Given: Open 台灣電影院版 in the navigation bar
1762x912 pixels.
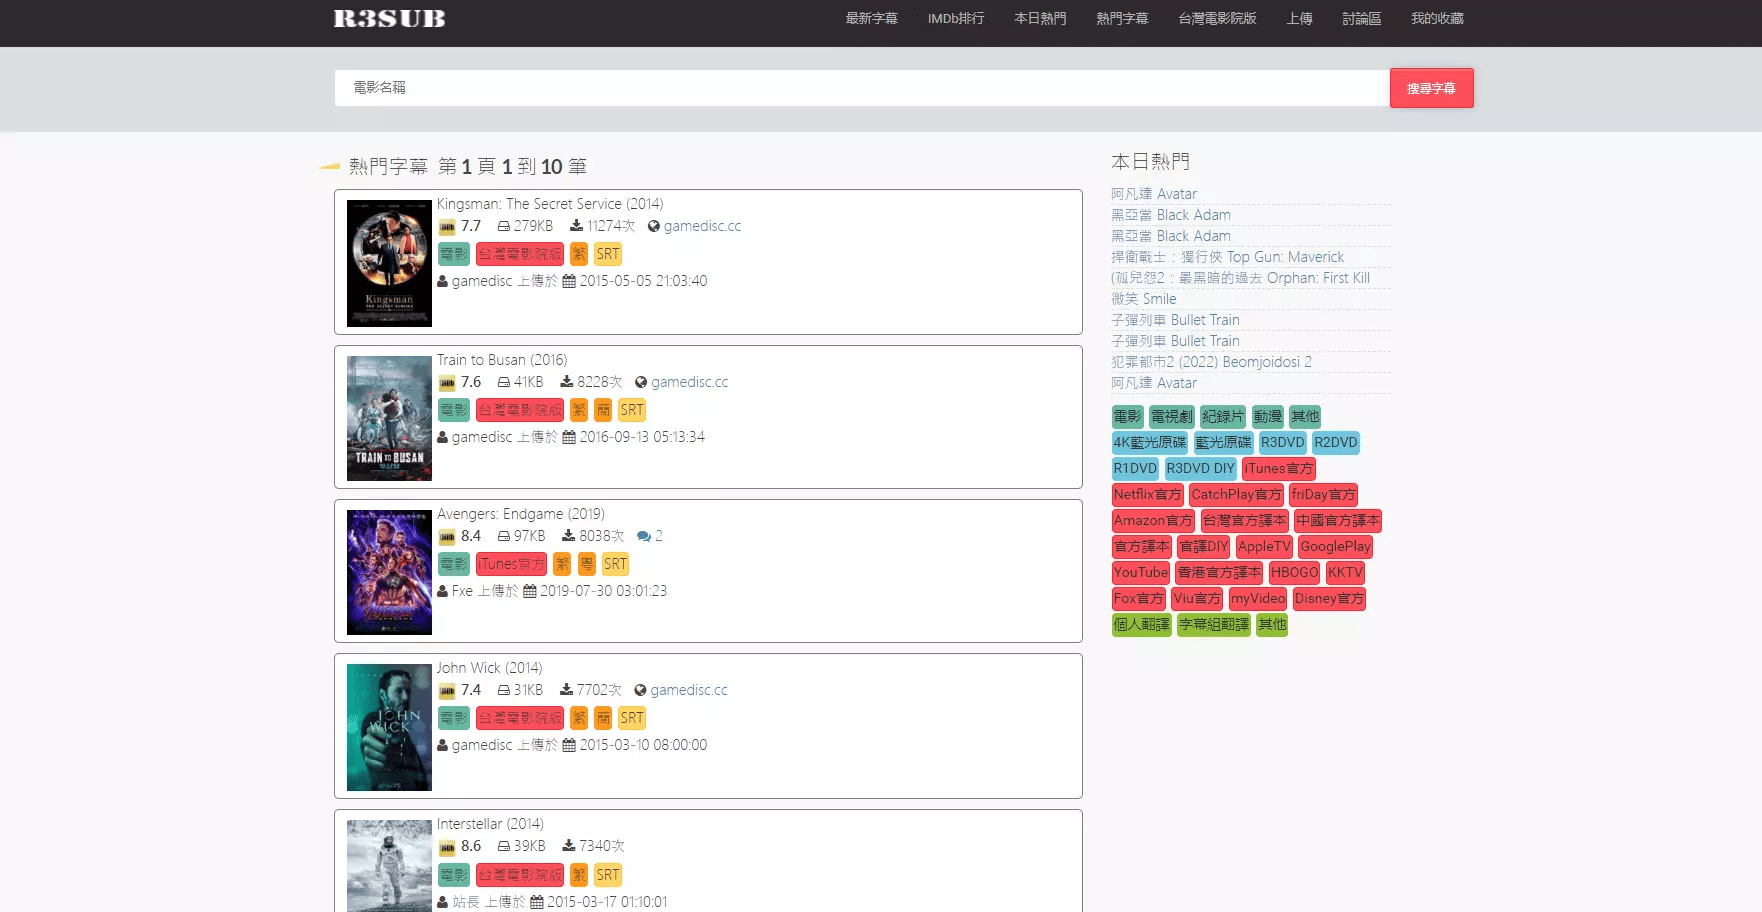Looking at the screenshot, I should 1217,18.
